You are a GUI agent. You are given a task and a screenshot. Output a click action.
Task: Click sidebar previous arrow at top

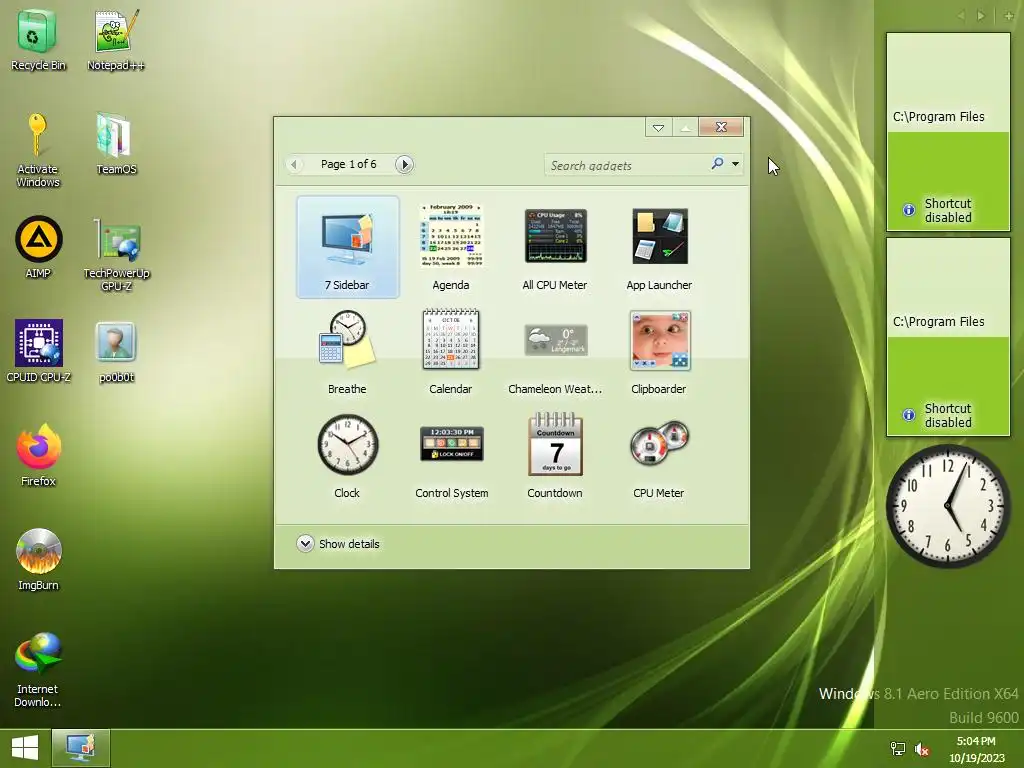pyautogui.click(x=961, y=16)
